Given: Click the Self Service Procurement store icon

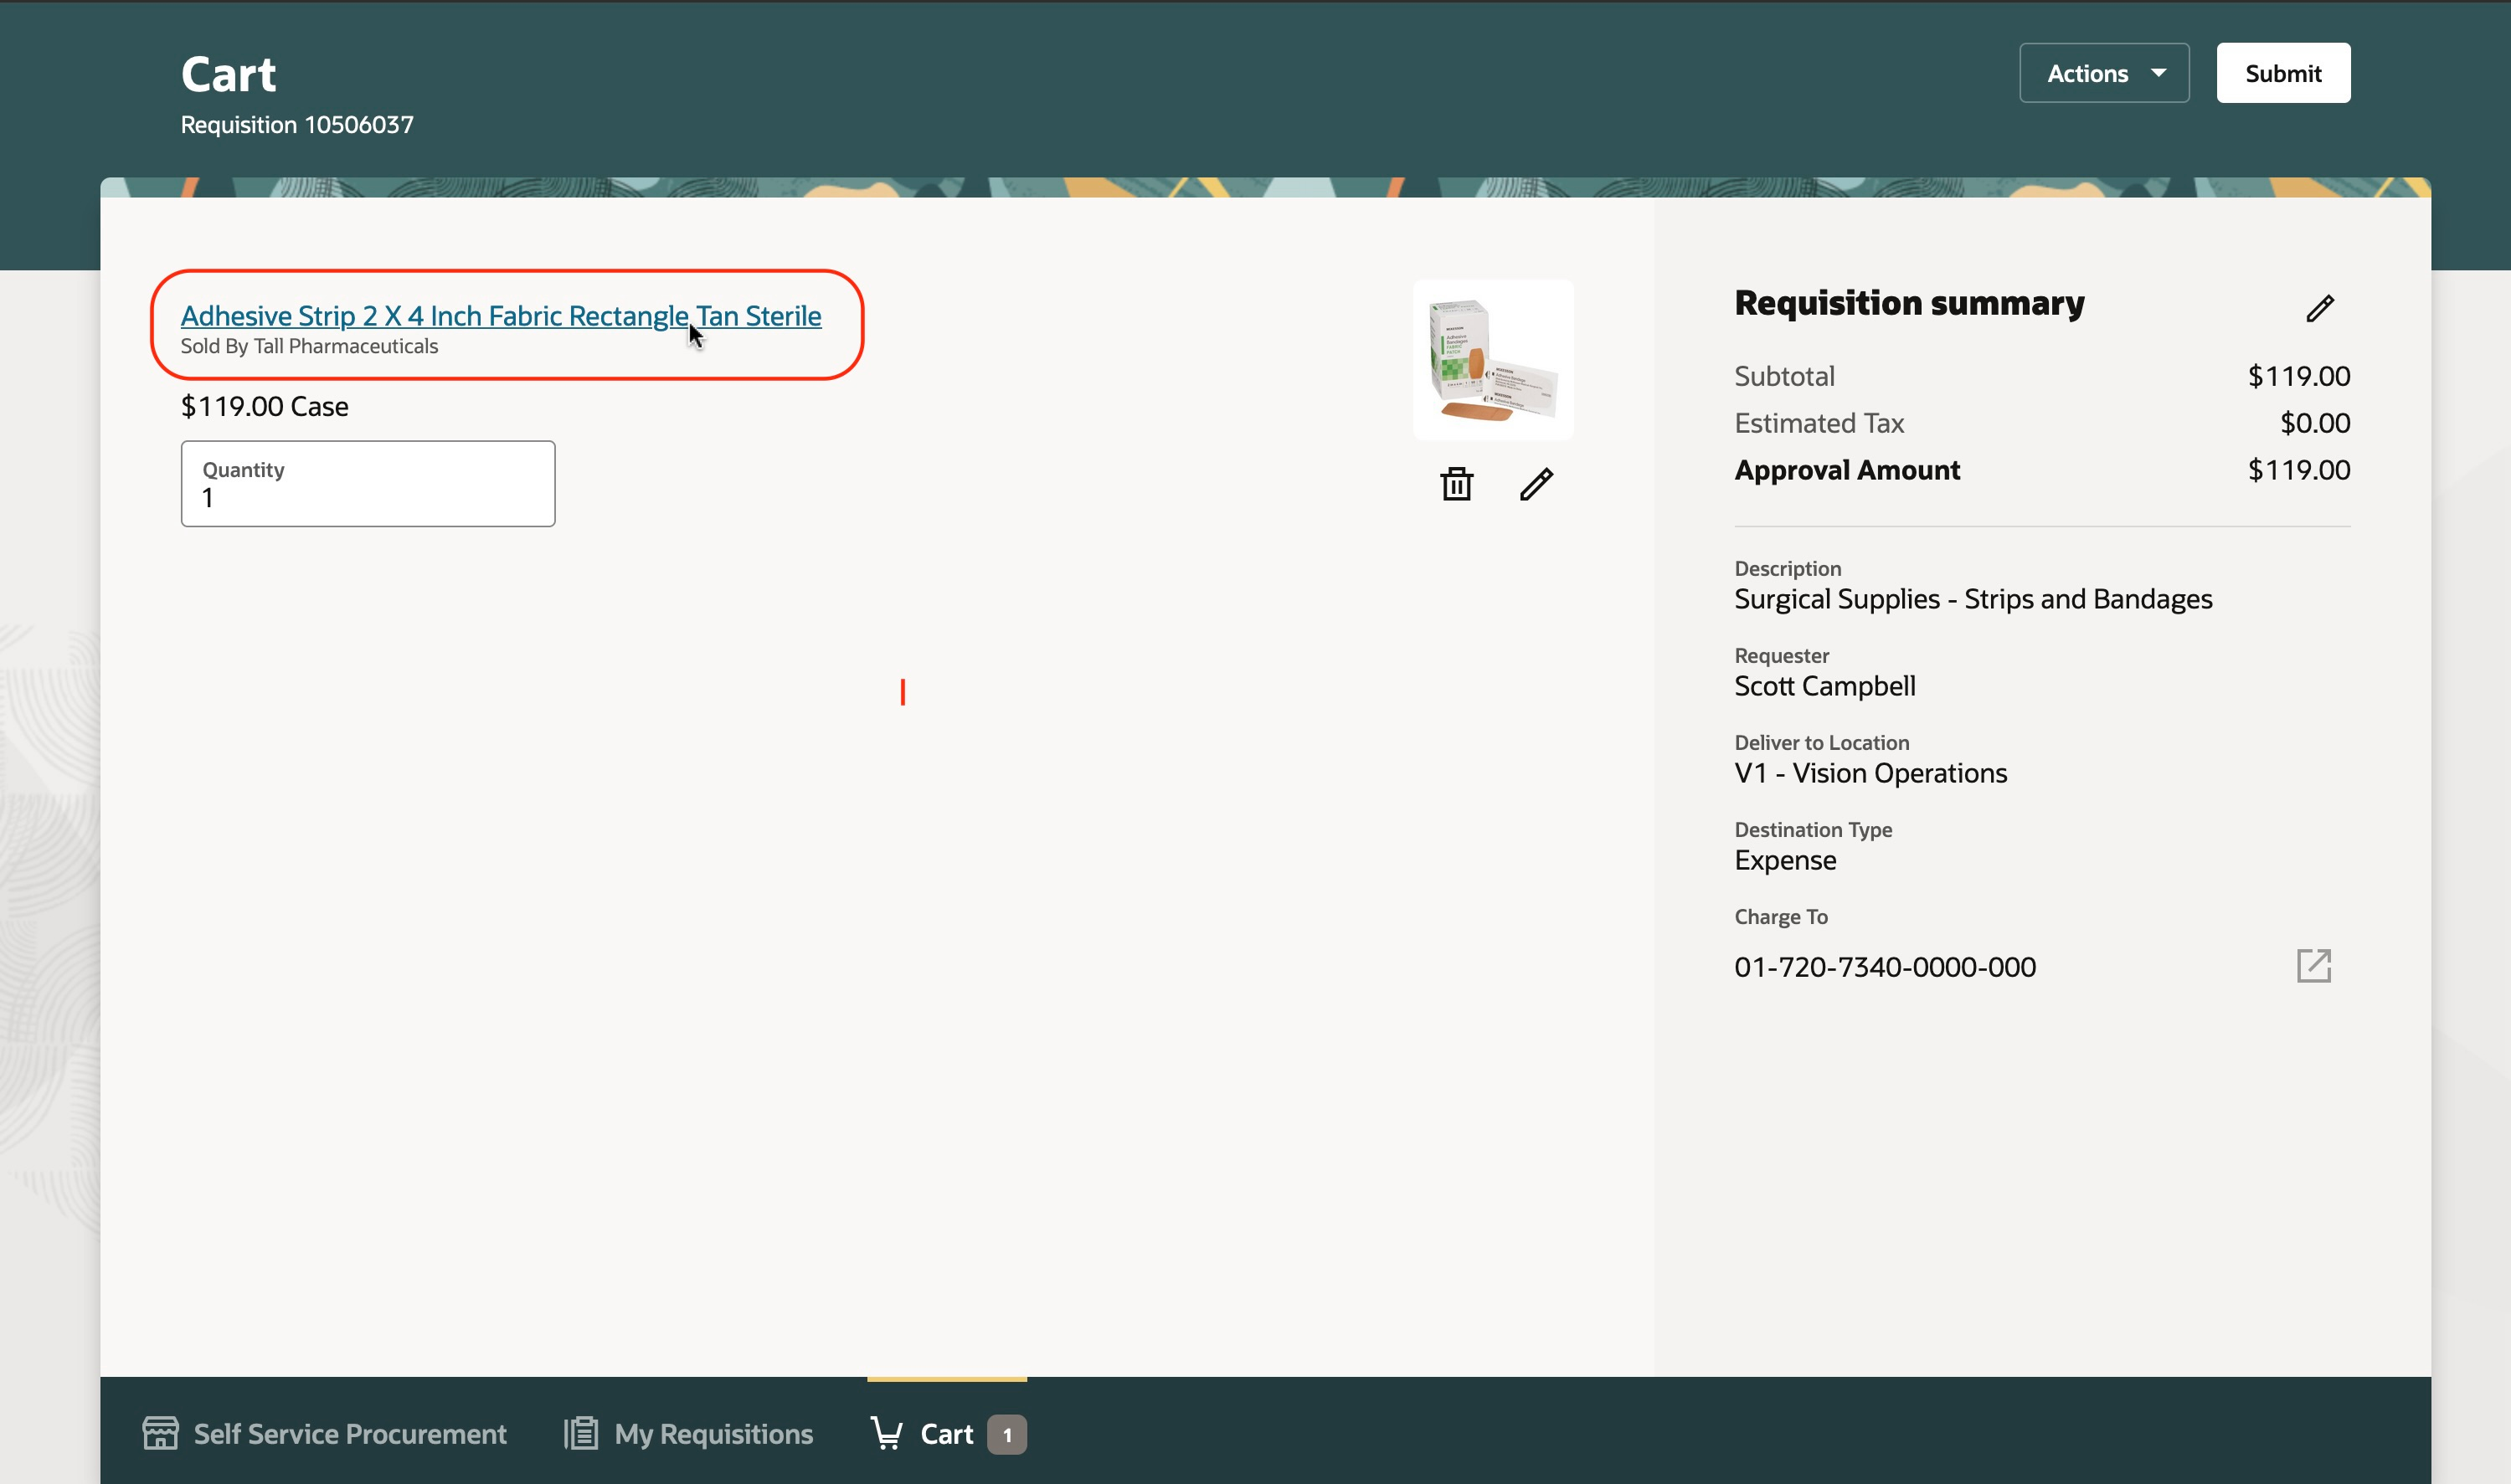Looking at the screenshot, I should (160, 1433).
